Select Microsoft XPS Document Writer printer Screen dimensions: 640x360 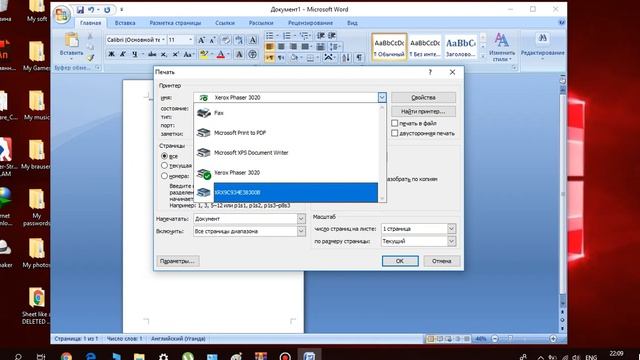(x=286, y=153)
